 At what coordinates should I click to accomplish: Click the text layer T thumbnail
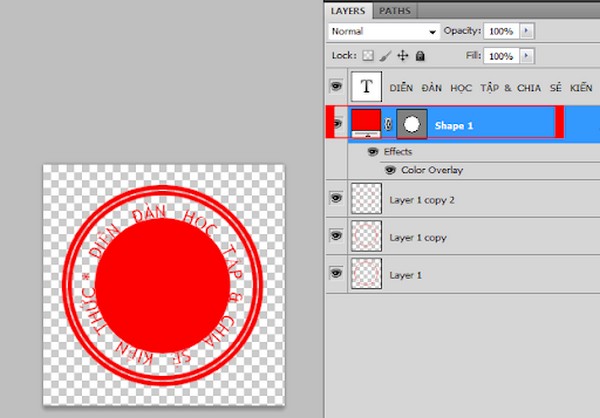click(366, 87)
